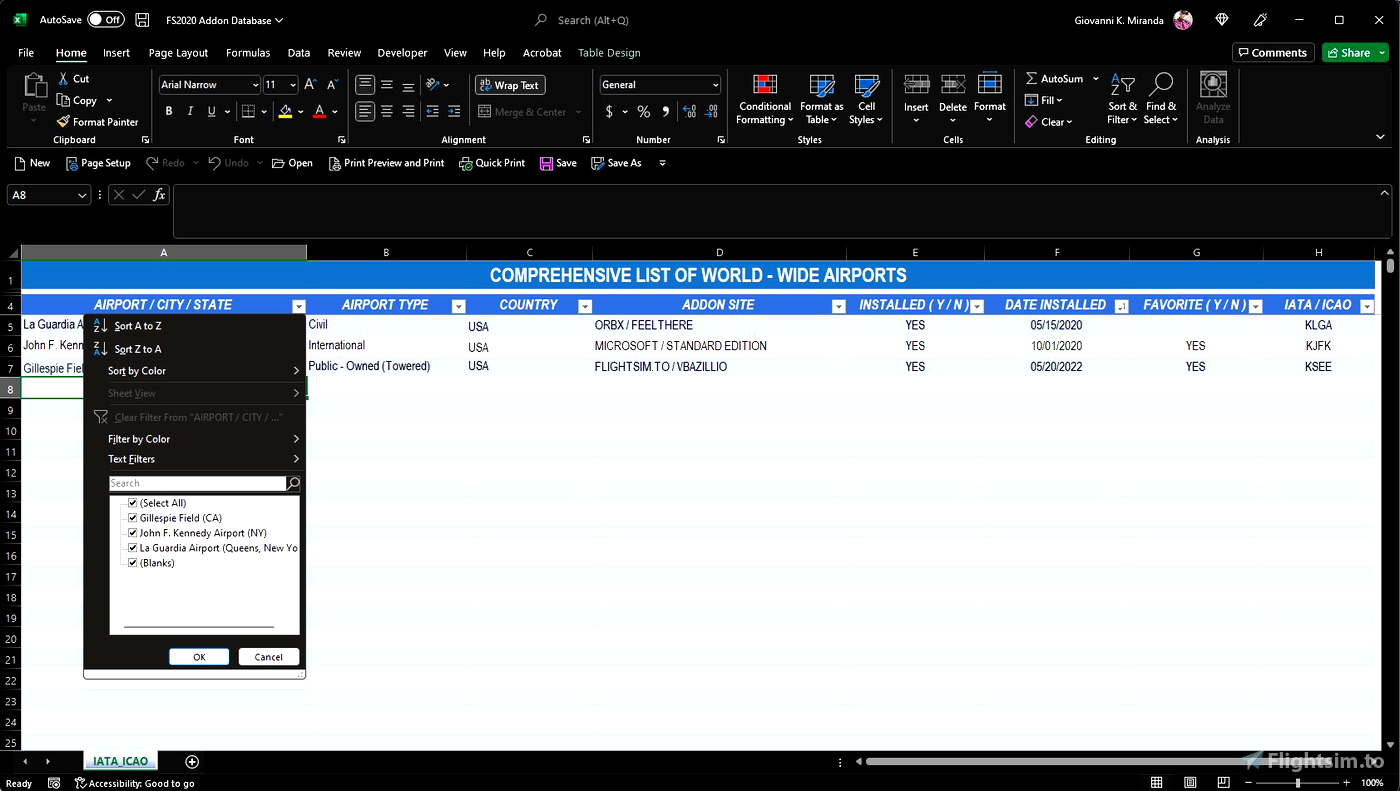
Task: Click the fill color swatch button
Action: [285, 112]
